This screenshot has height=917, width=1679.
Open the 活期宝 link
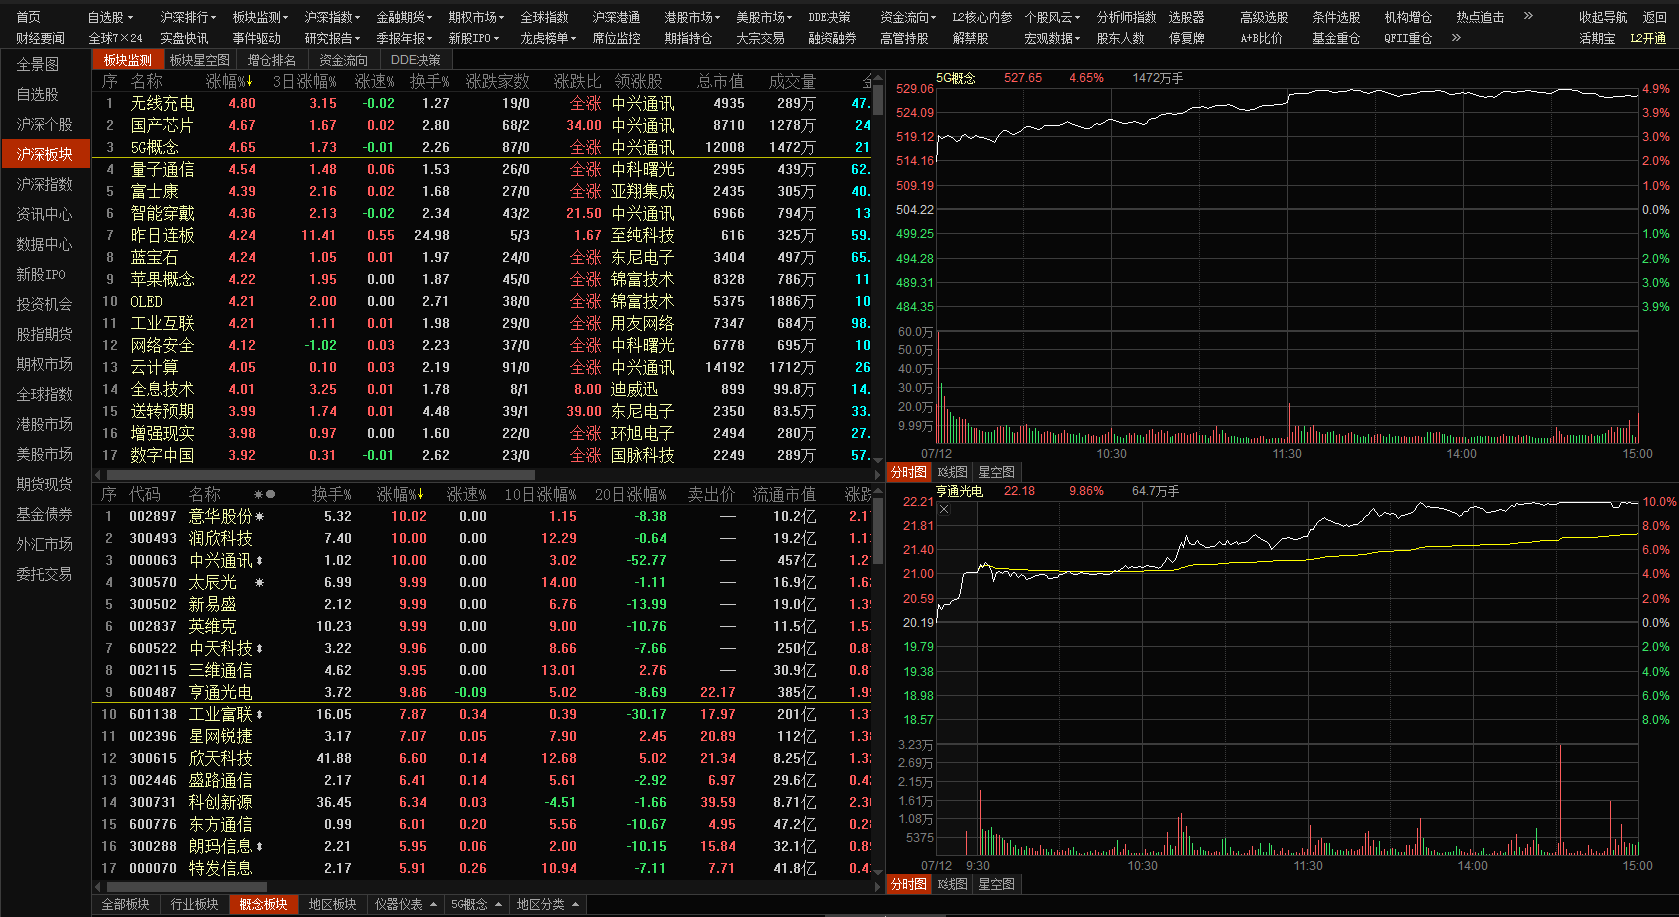click(x=1597, y=38)
